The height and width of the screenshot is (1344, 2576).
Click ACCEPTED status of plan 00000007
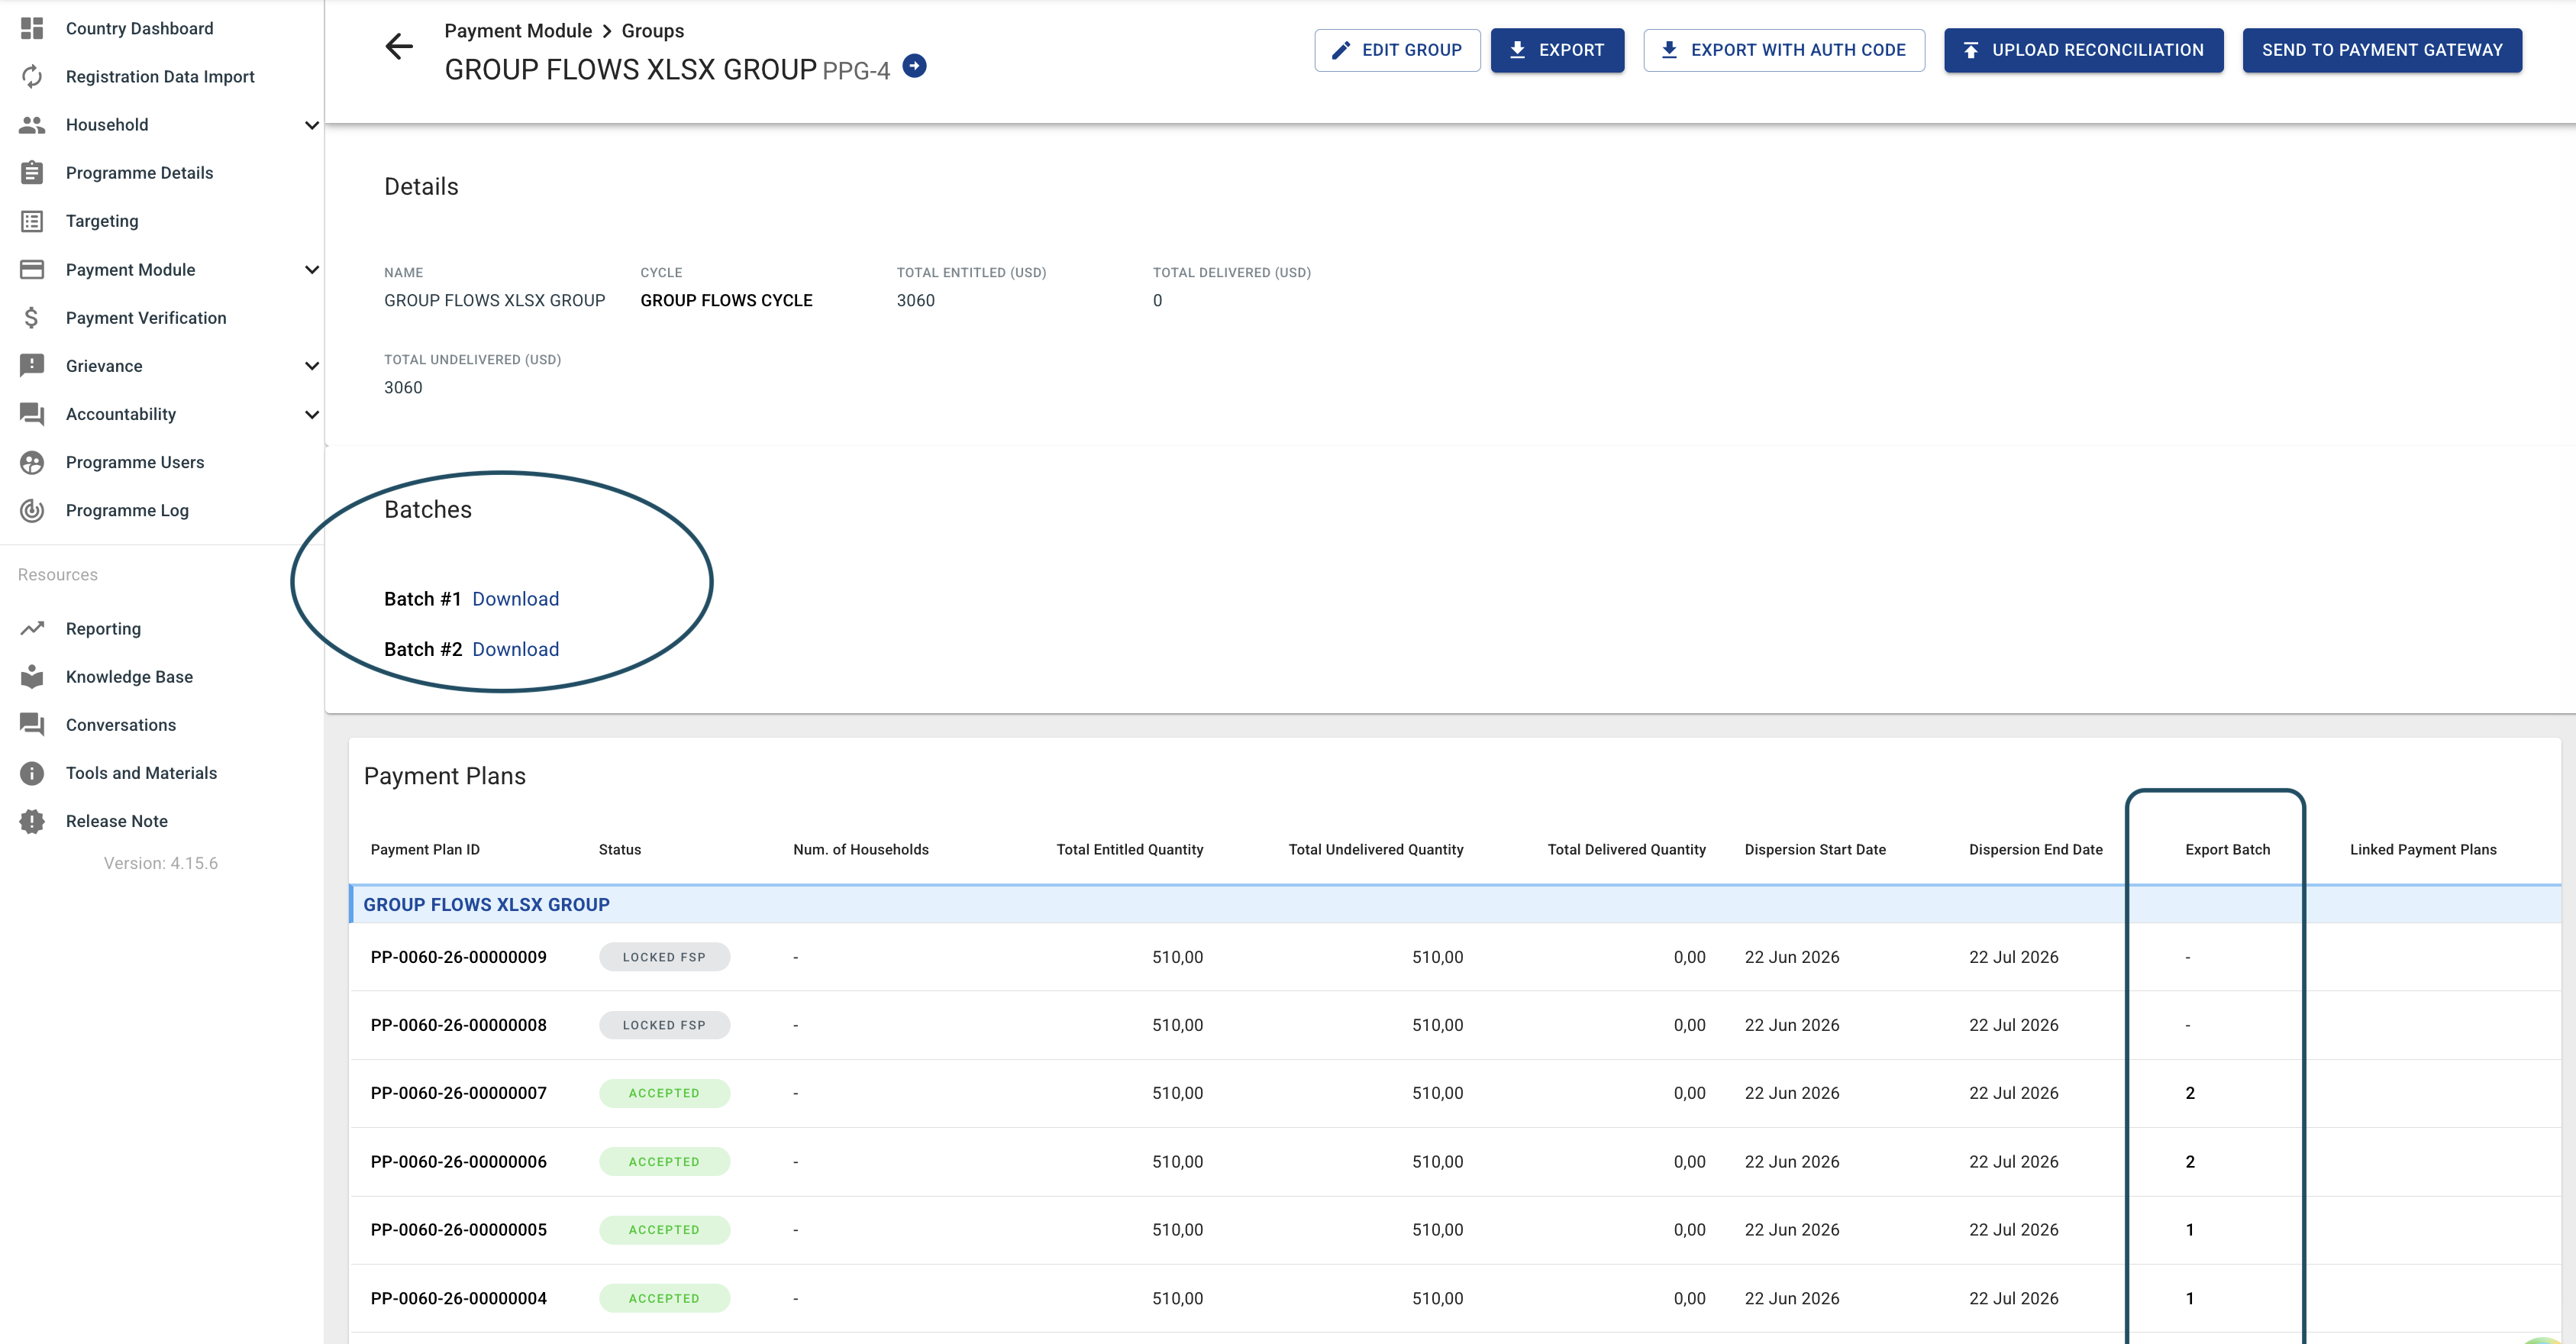[664, 1093]
